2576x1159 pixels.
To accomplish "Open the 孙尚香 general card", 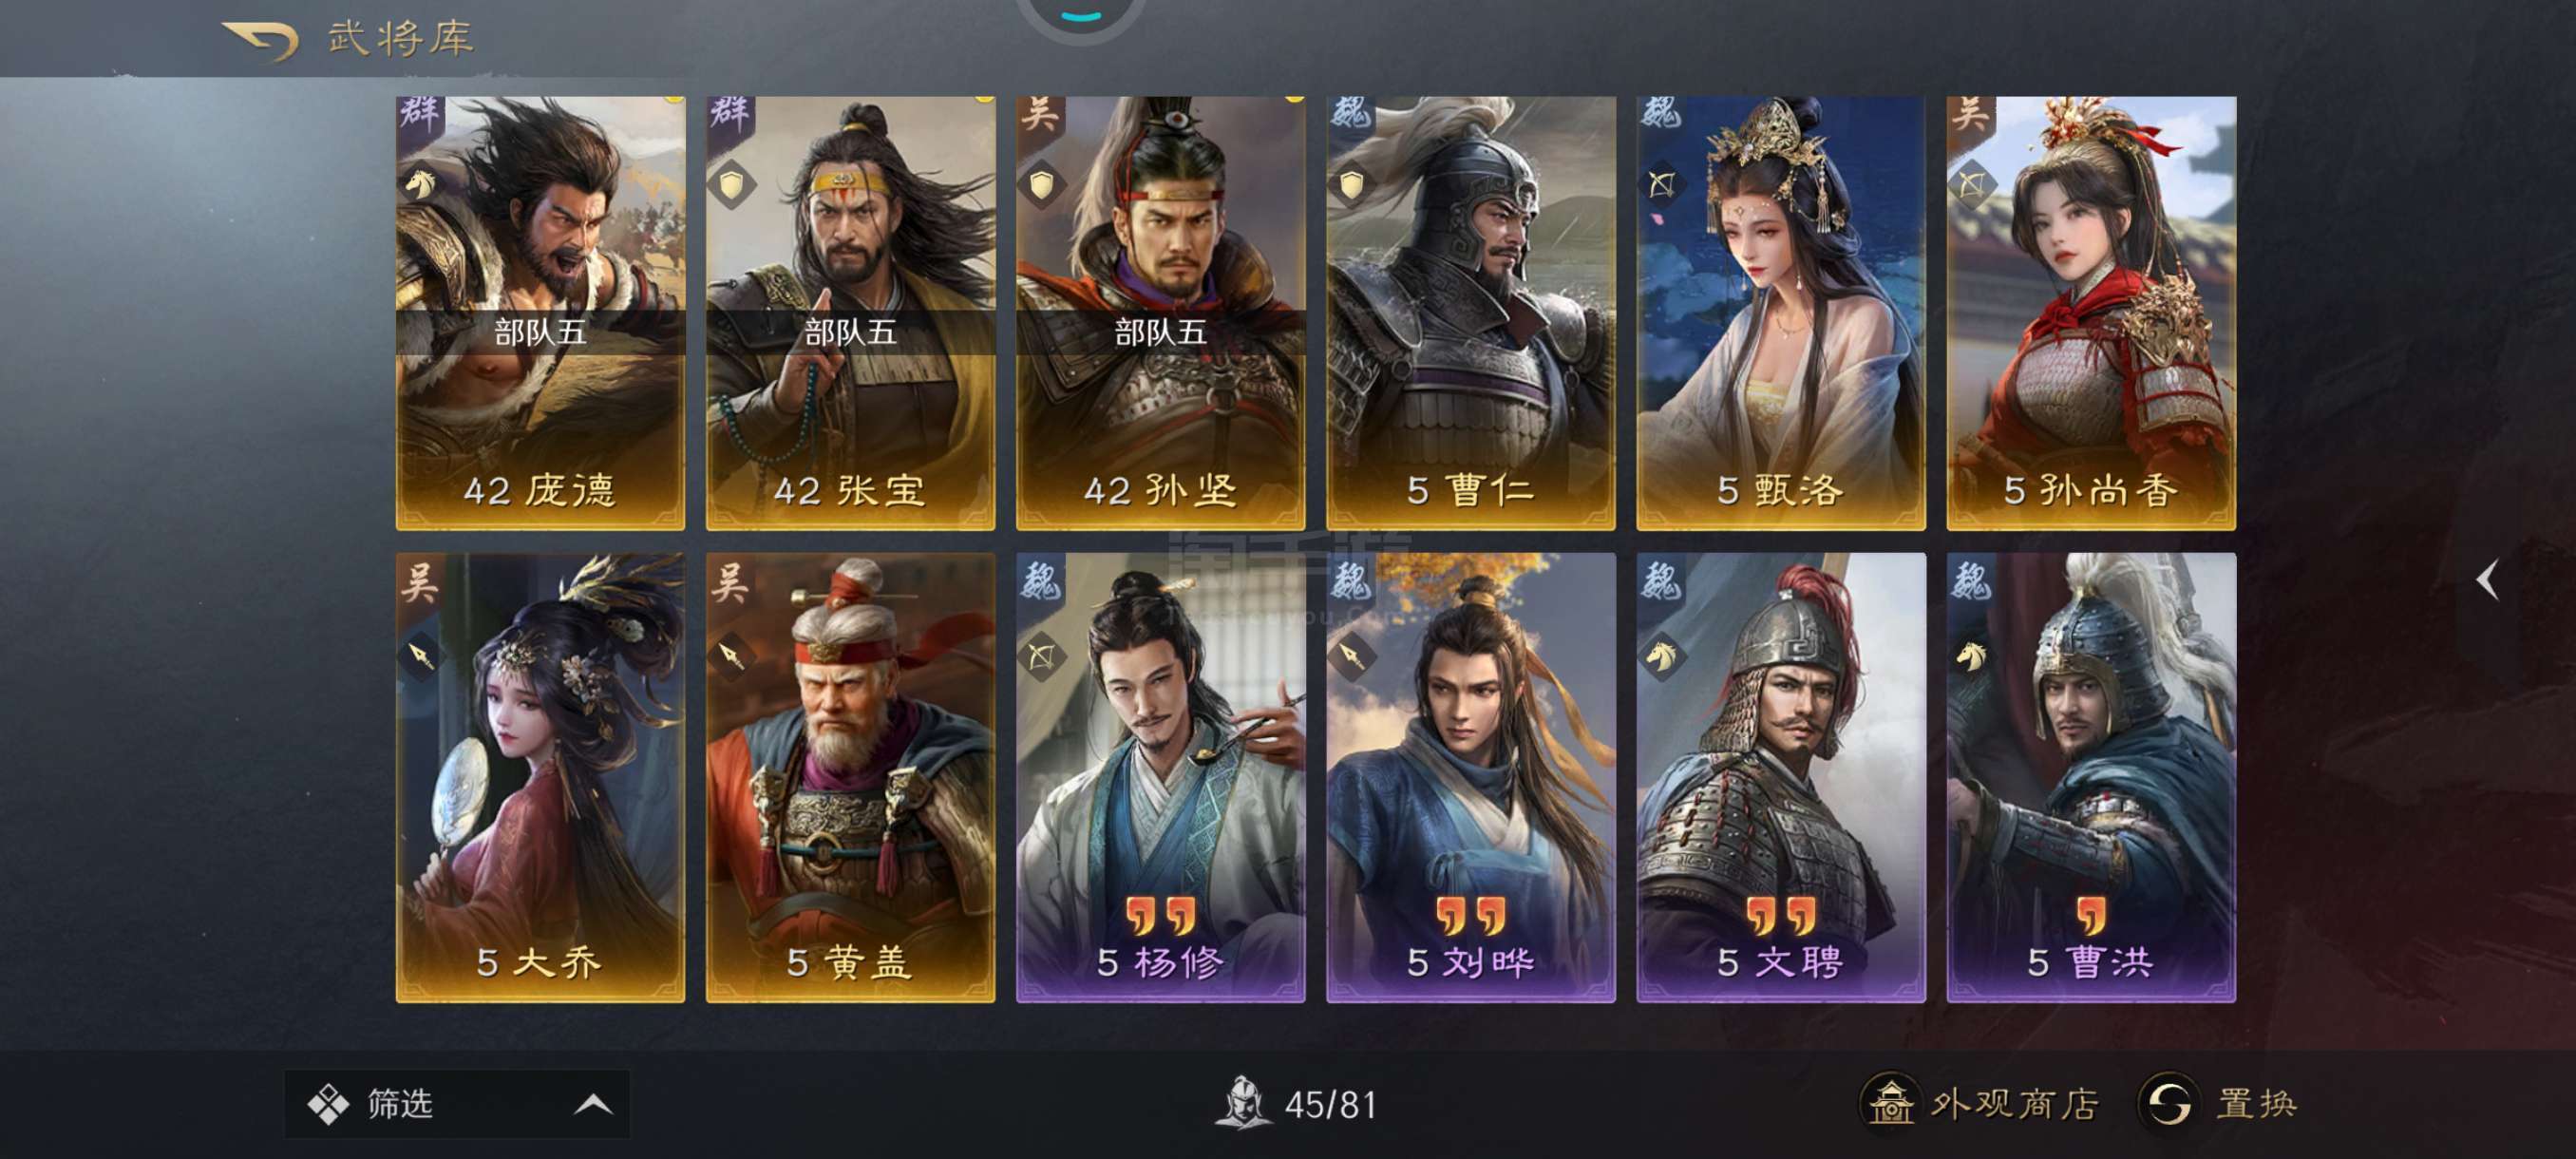I will click(2091, 313).
